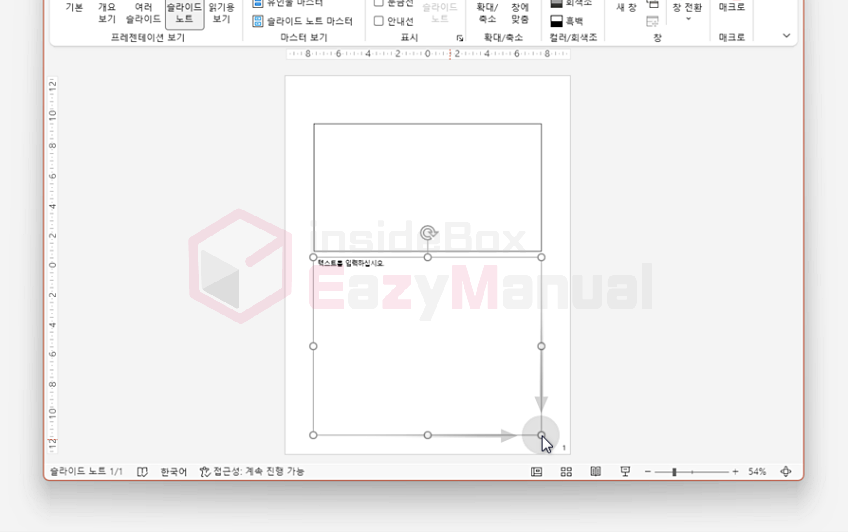The height and width of the screenshot is (532, 848).
Task: Select the bottom-center resize handle of notes box
Action: 428,435
